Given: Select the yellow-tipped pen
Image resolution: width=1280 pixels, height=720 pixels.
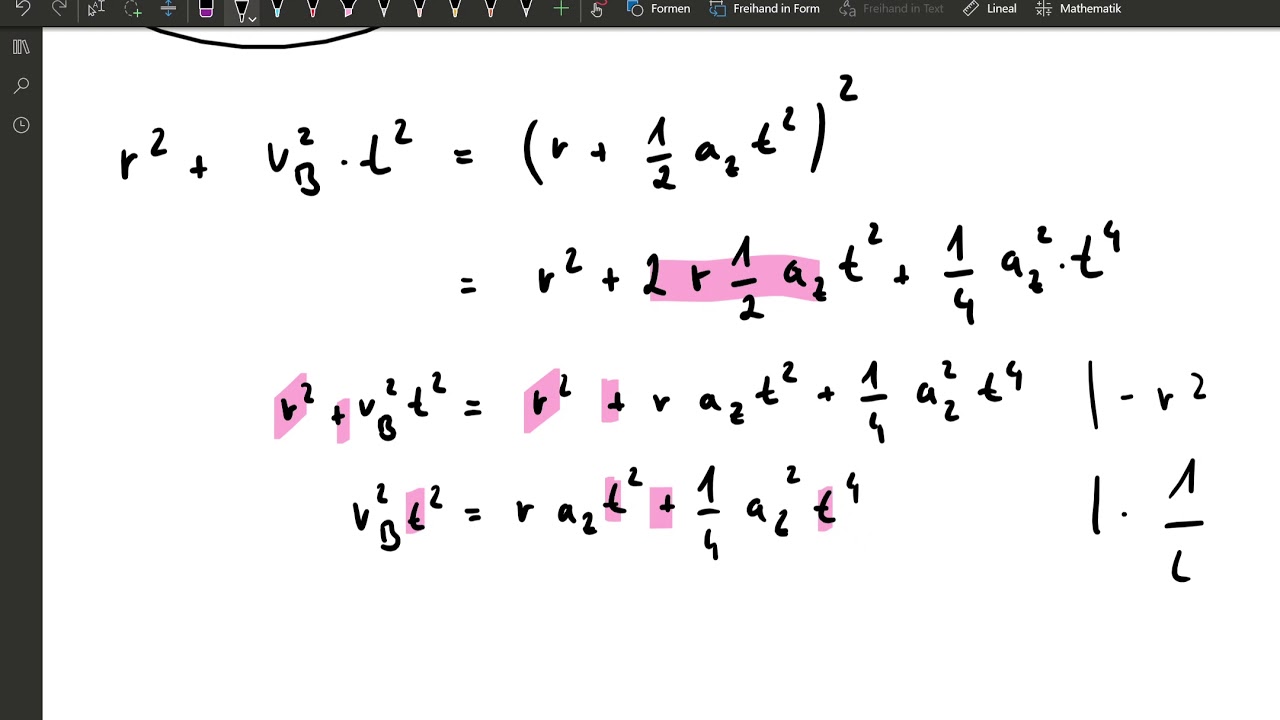Looking at the screenshot, I should coord(455,8).
